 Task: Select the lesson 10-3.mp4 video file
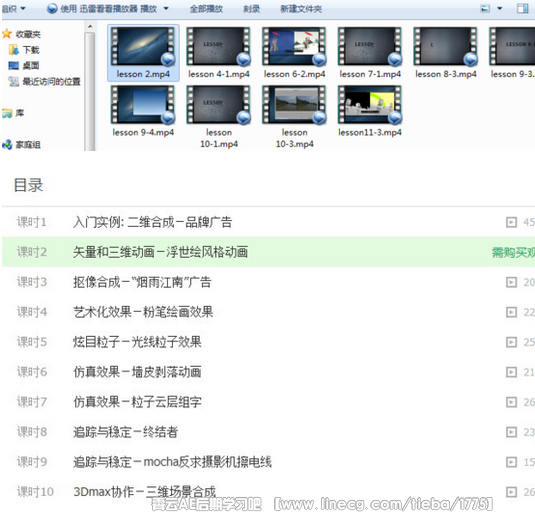294,117
